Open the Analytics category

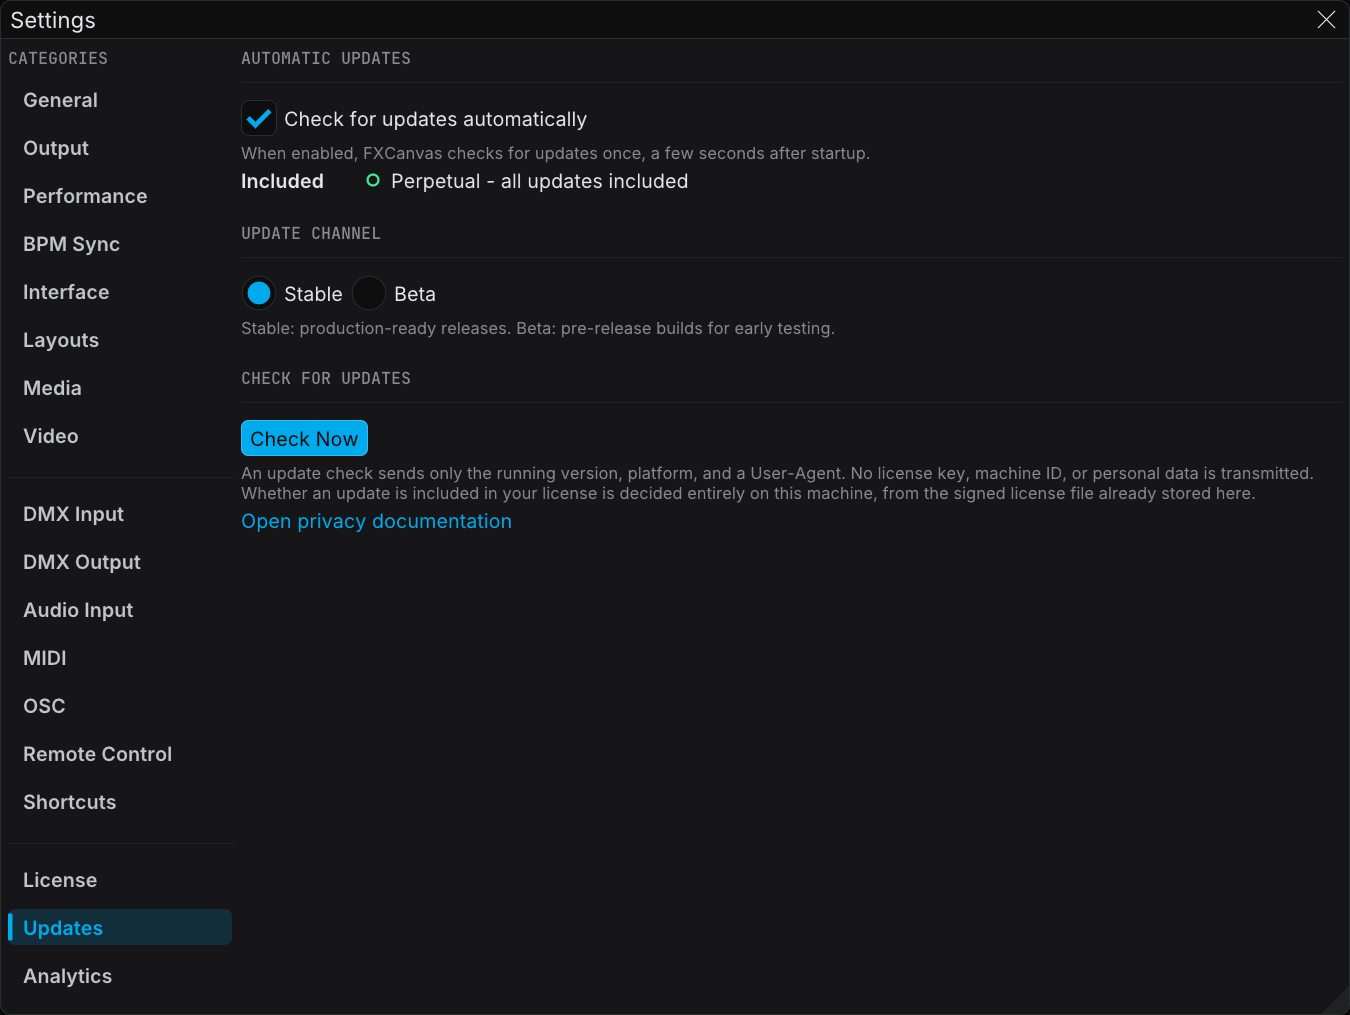click(120, 976)
